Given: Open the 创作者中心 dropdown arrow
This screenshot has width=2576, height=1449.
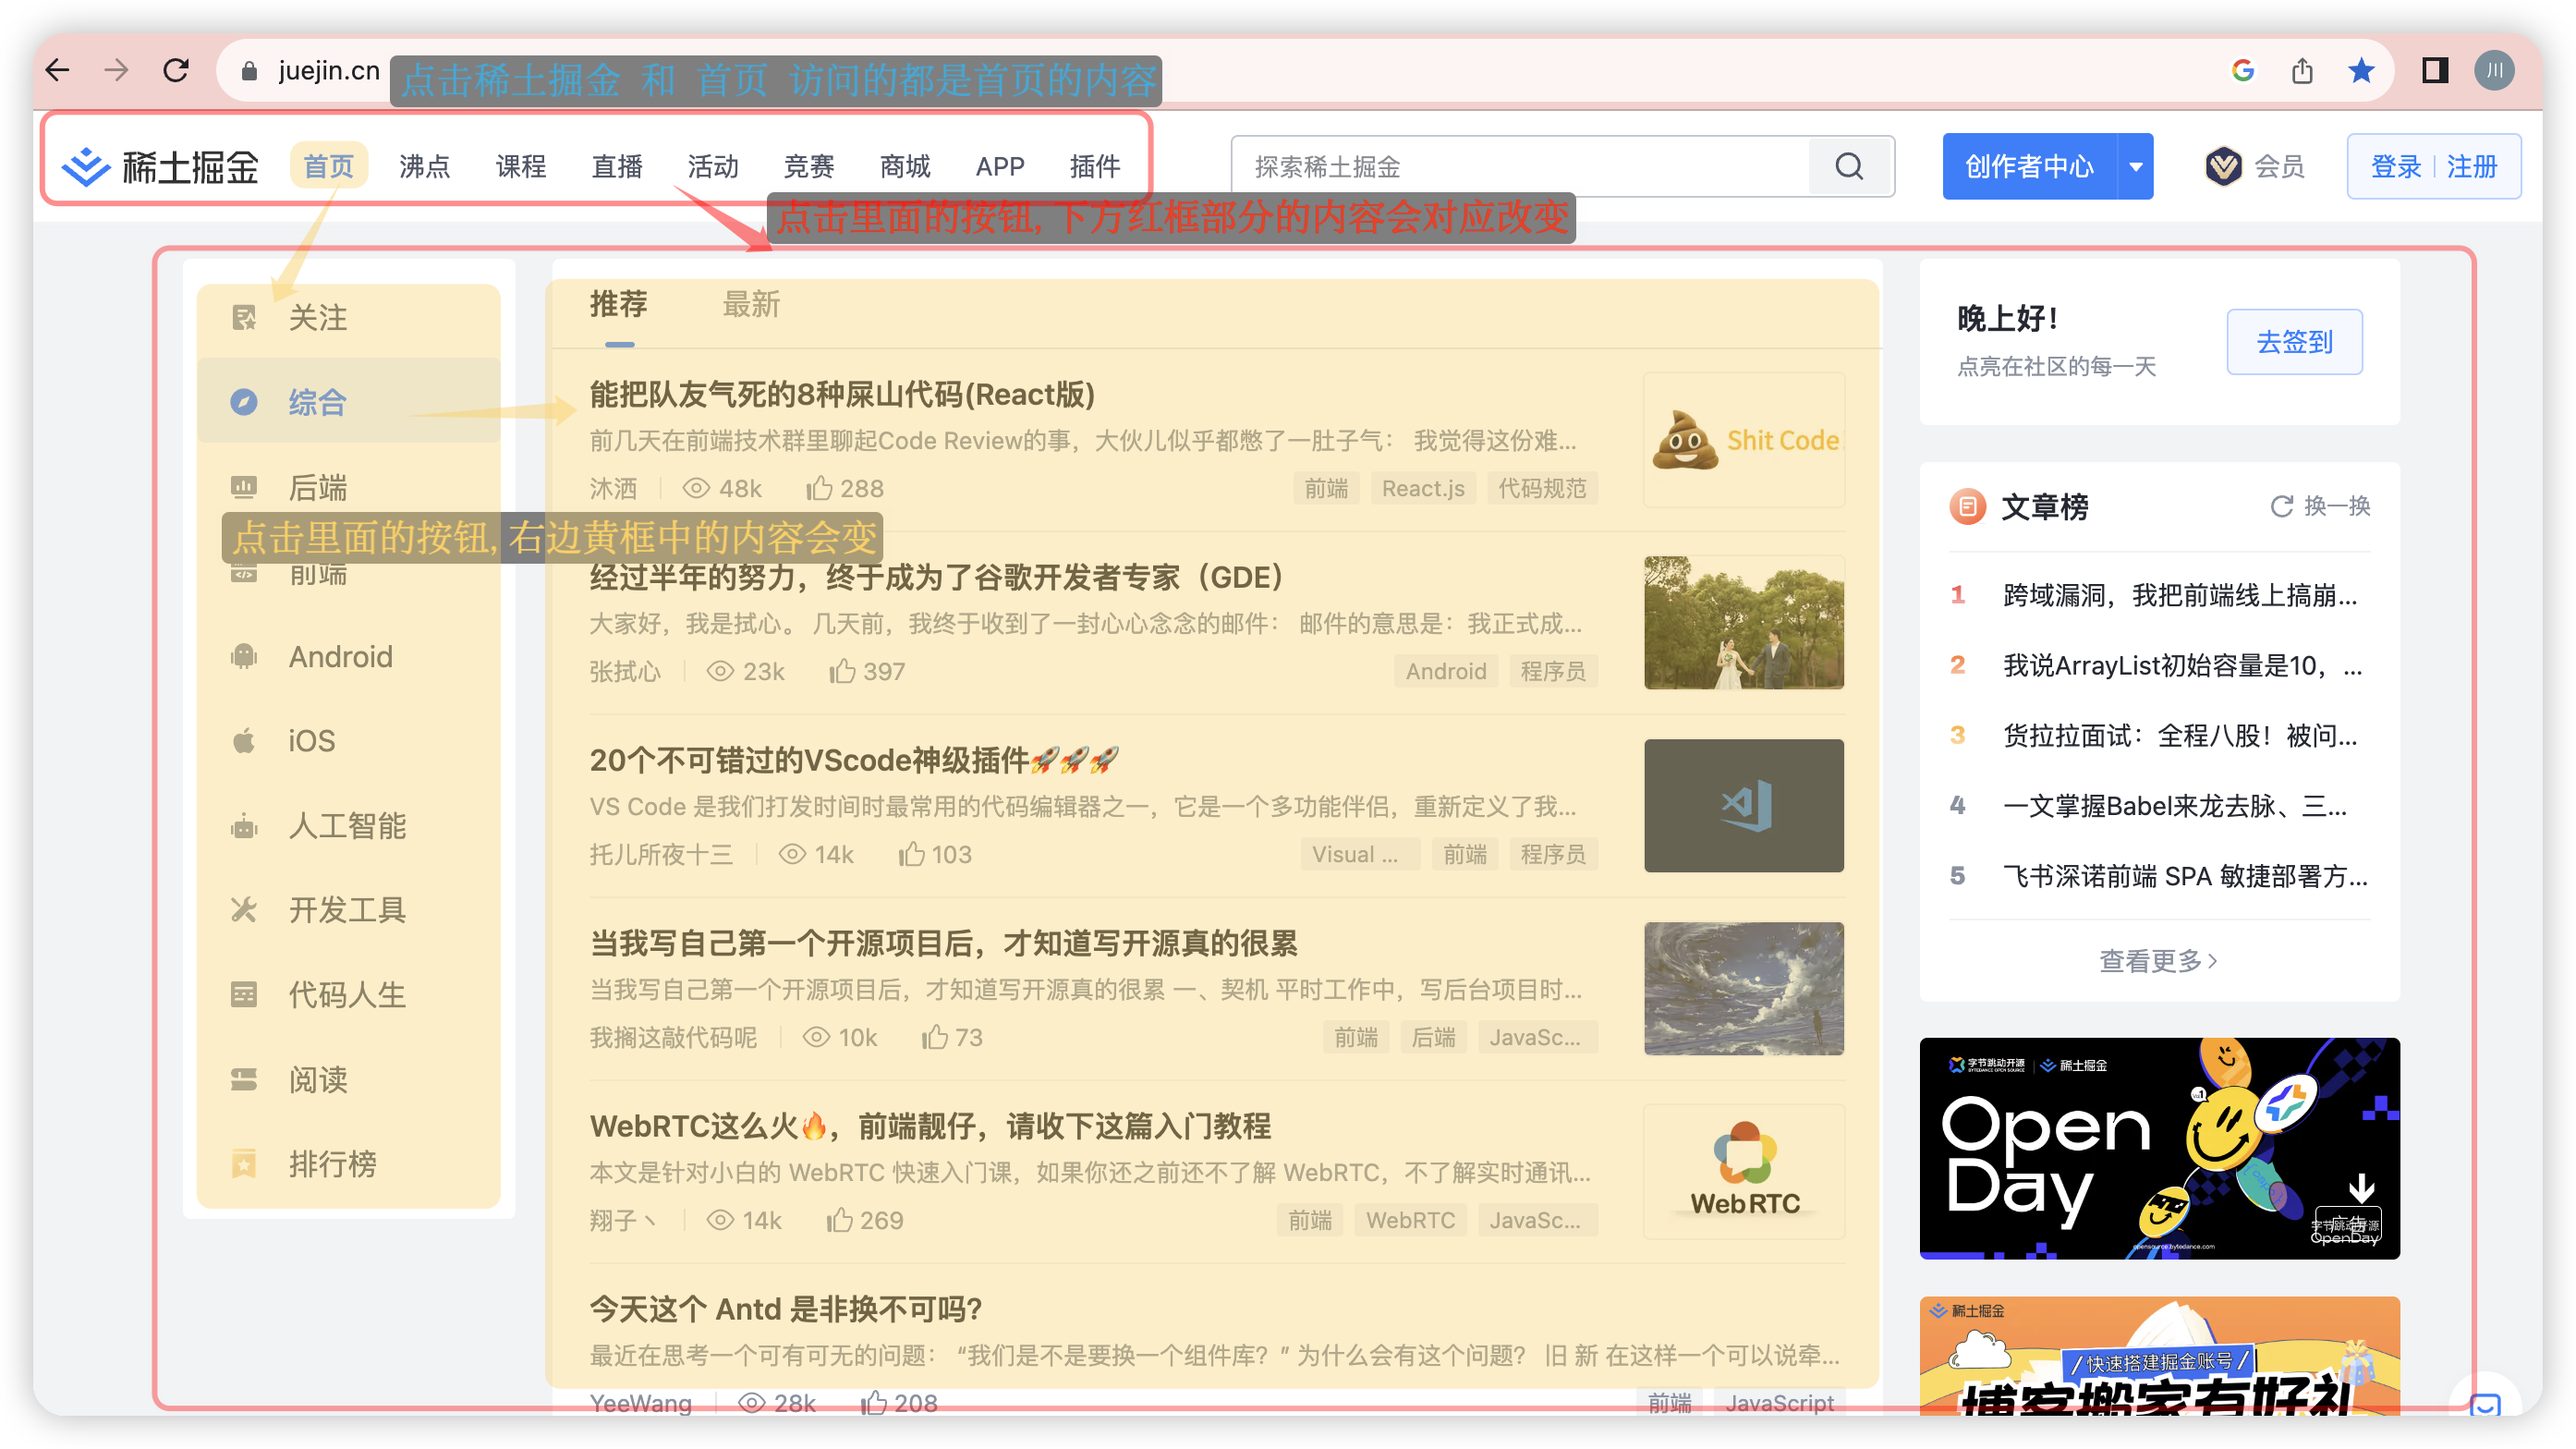Looking at the screenshot, I should 2135,166.
